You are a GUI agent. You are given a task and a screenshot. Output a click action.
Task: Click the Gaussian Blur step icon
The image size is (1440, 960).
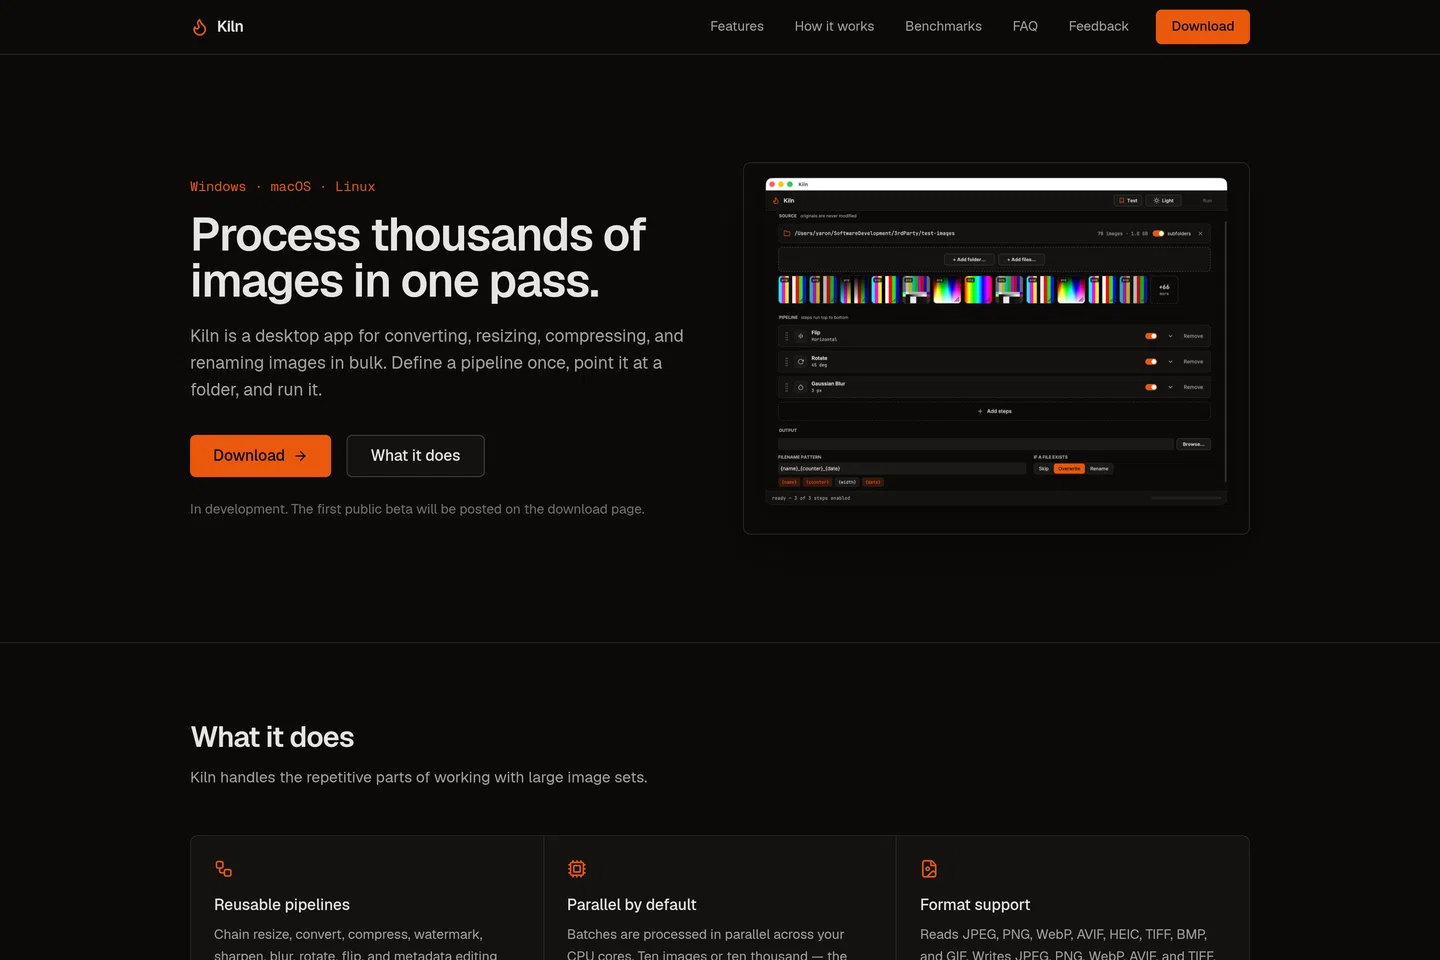point(800,387)
